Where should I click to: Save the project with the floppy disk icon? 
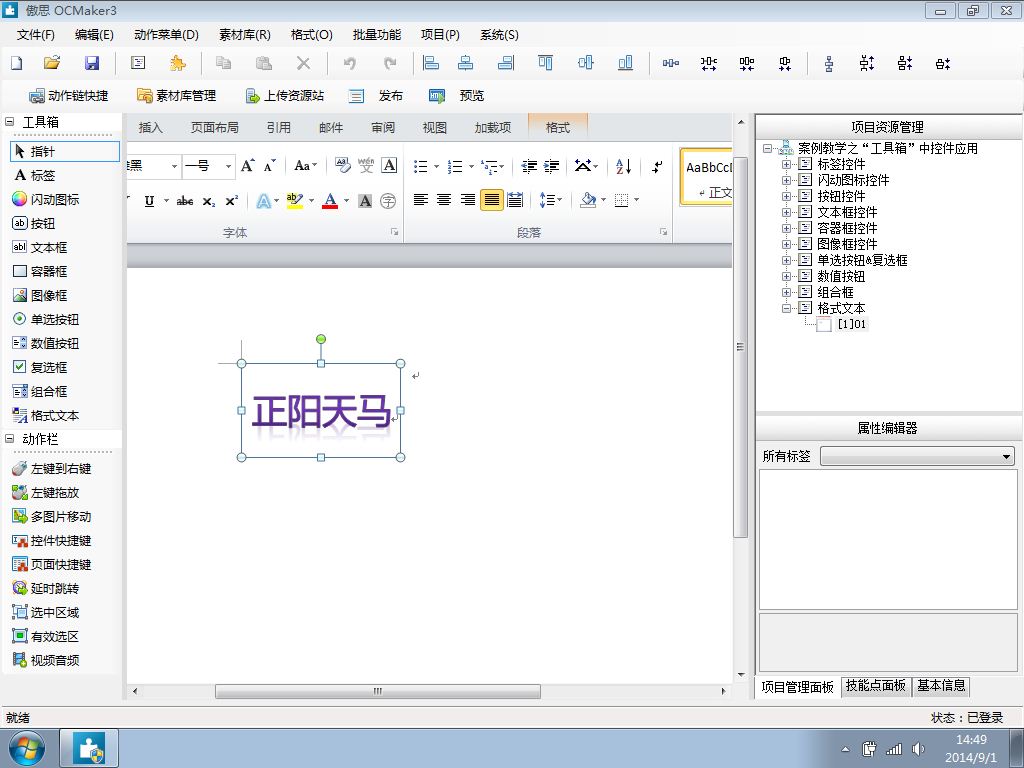pyautogui.click(x=92, y=63)
